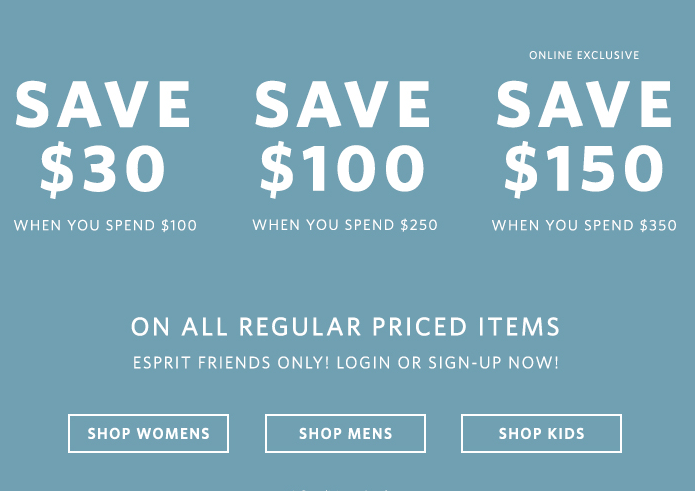Select the large $150 savings amount
The width and height of the screenshot is (695, 491).
[584, 169]
